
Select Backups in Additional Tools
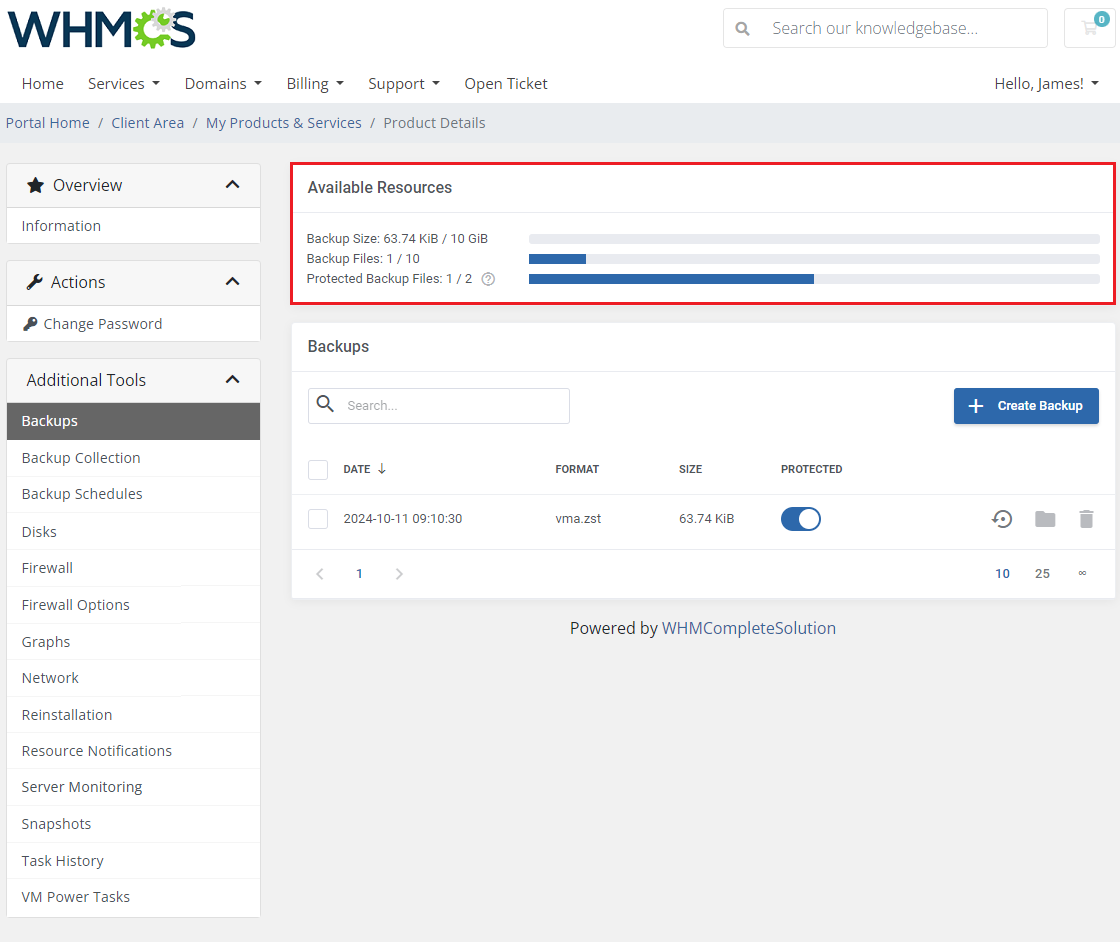134,421
